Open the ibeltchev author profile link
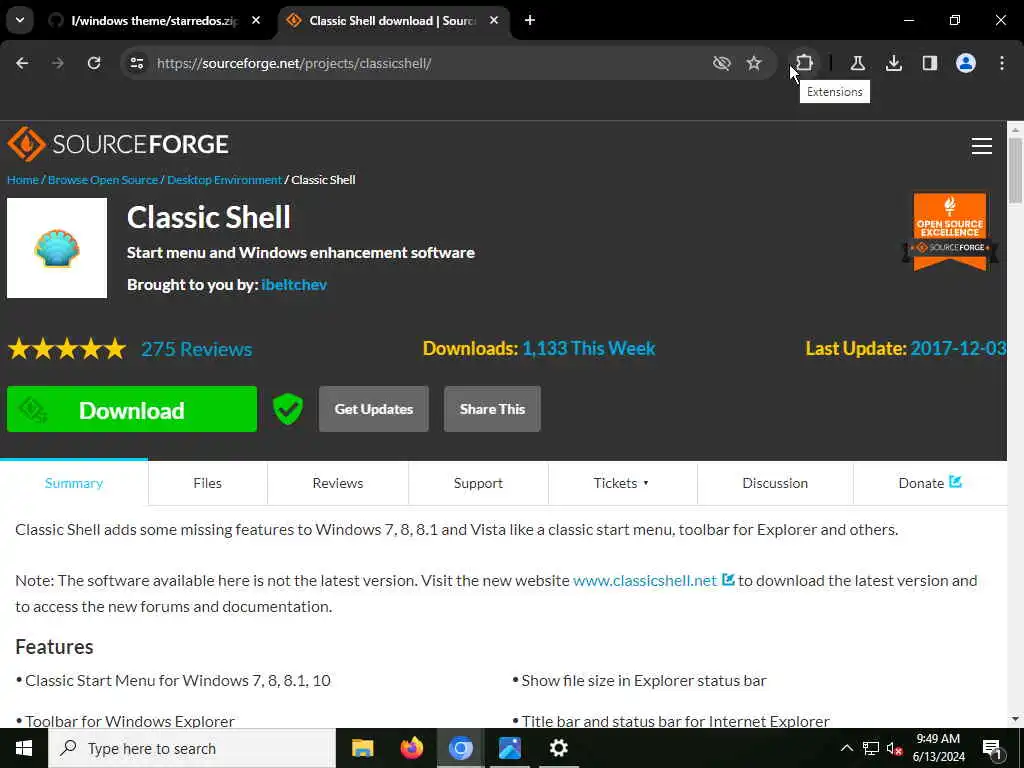Viewport: 1024px width, 768px height. point(294,285)
